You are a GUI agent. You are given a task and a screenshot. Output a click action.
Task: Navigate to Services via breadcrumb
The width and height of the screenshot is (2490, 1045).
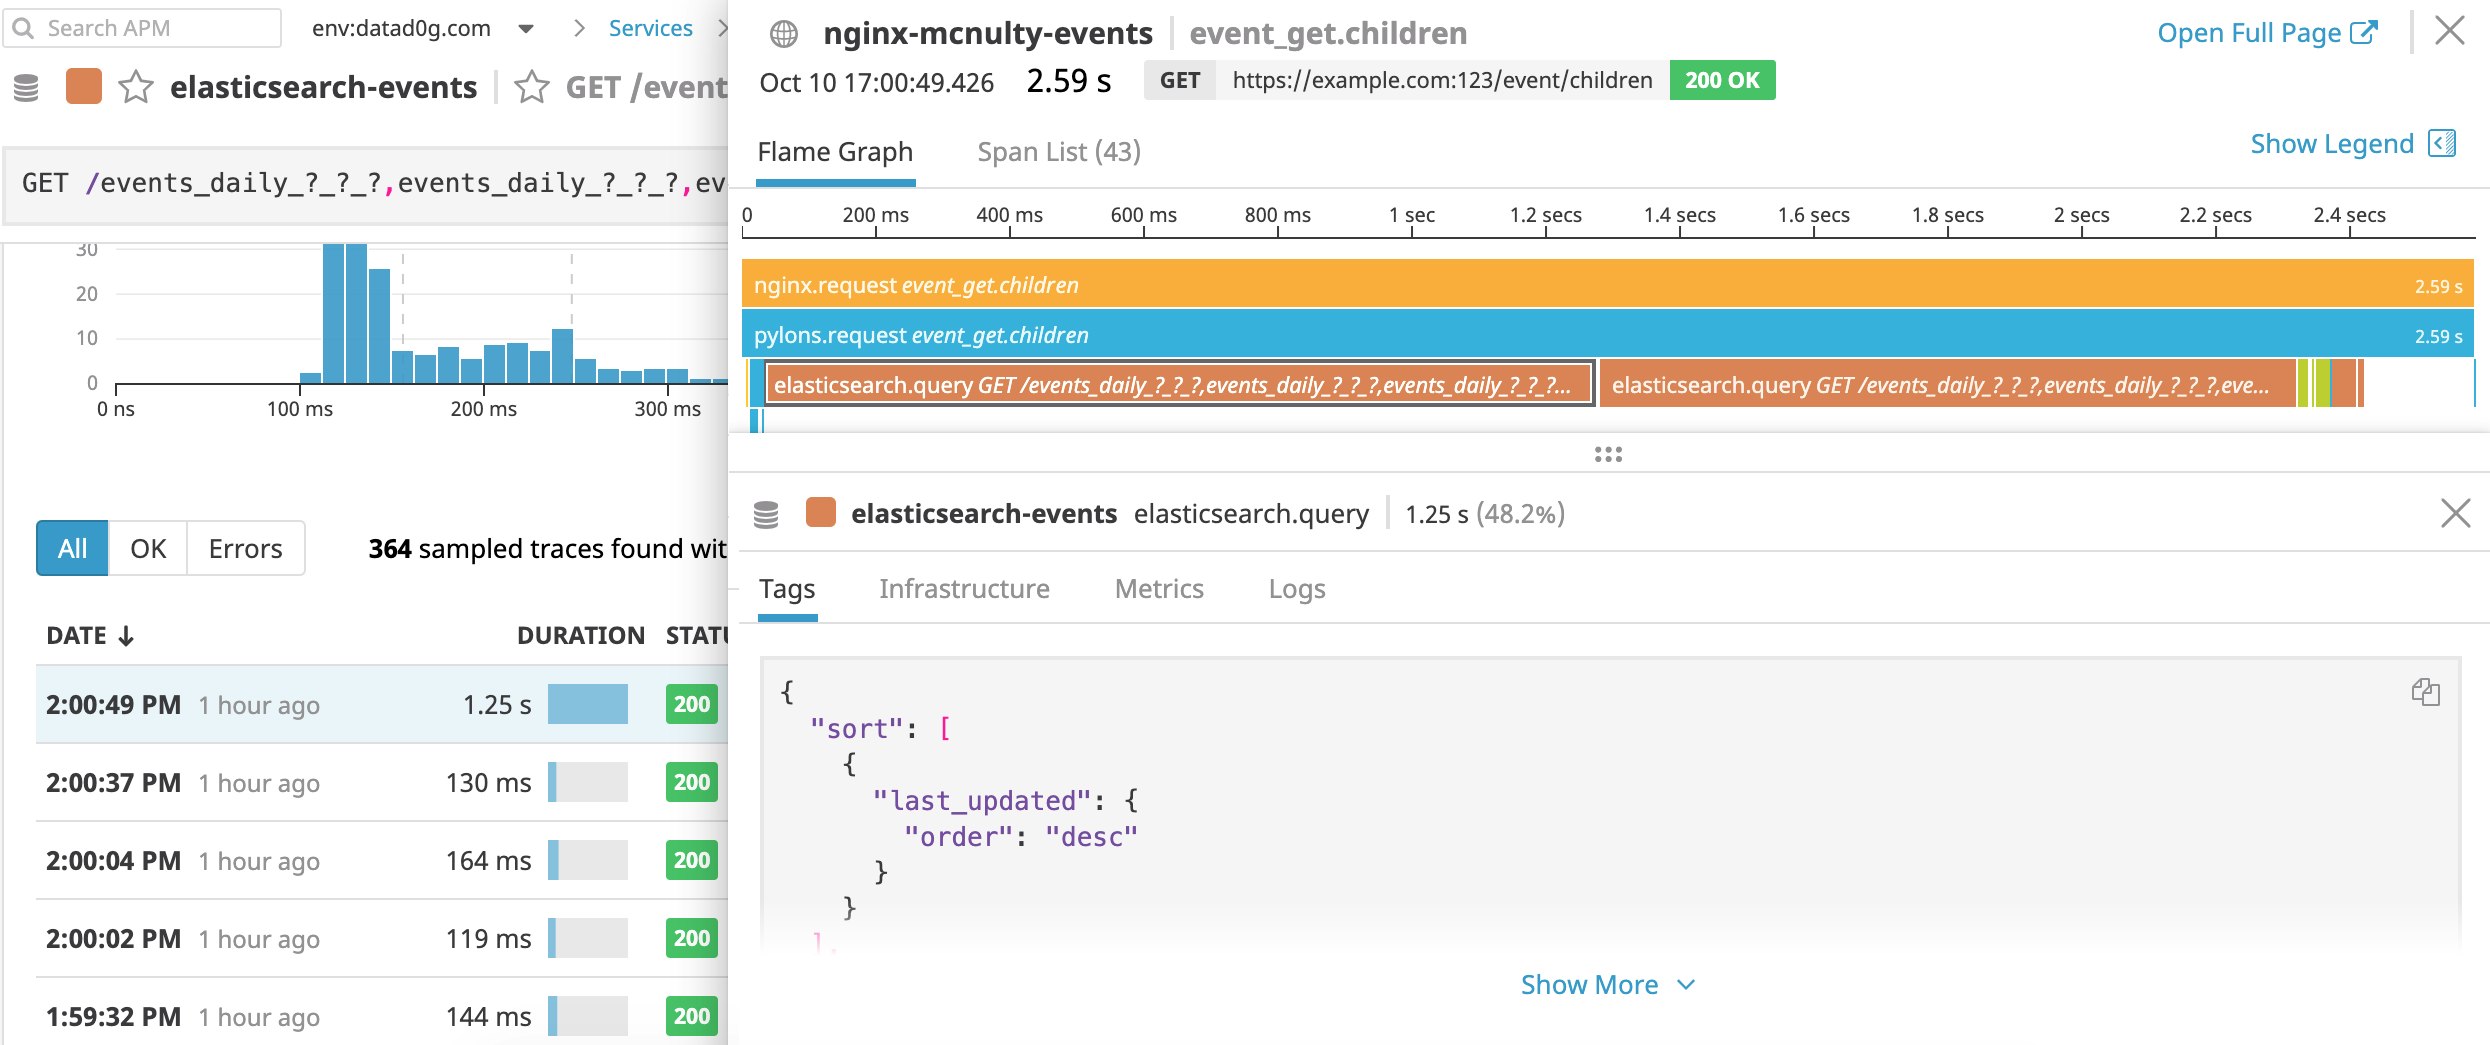pos(650,29)
